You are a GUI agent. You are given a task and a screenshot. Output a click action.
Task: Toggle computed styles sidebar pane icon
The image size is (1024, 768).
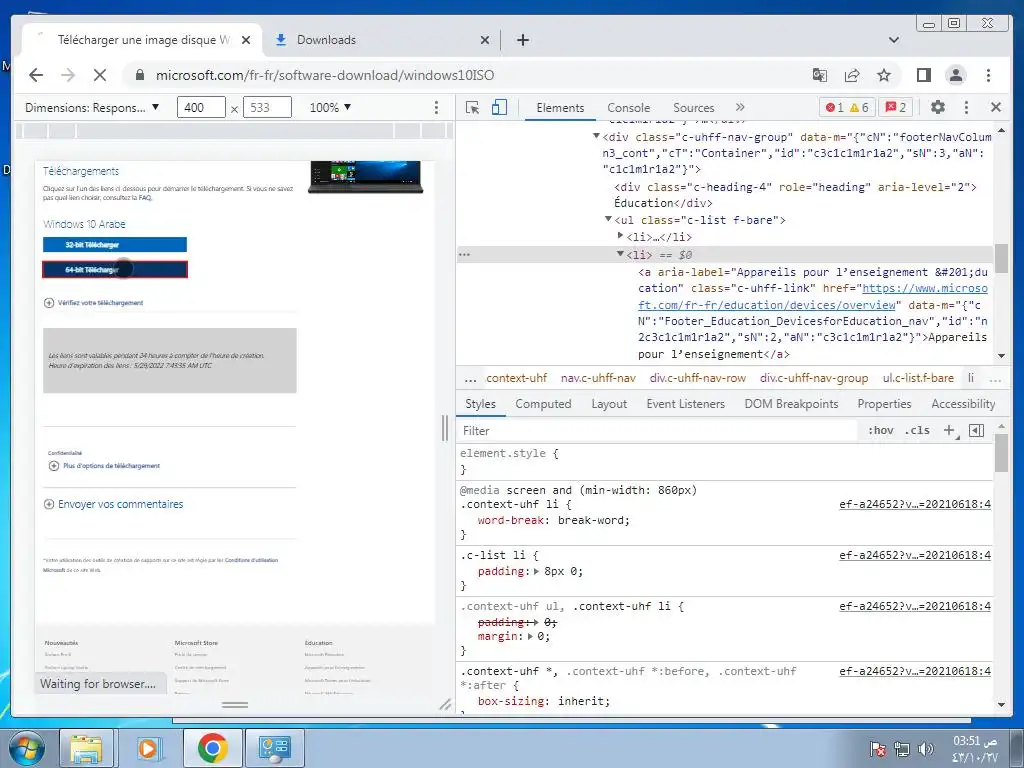tap(976, 430)
